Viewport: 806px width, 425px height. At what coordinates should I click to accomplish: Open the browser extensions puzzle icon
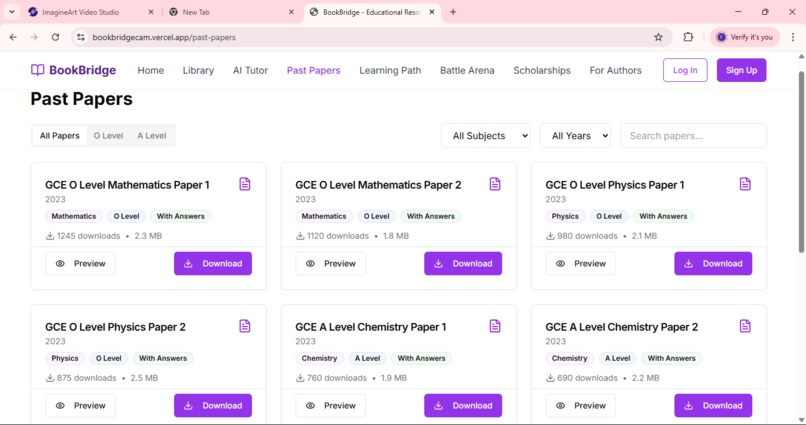688,37
